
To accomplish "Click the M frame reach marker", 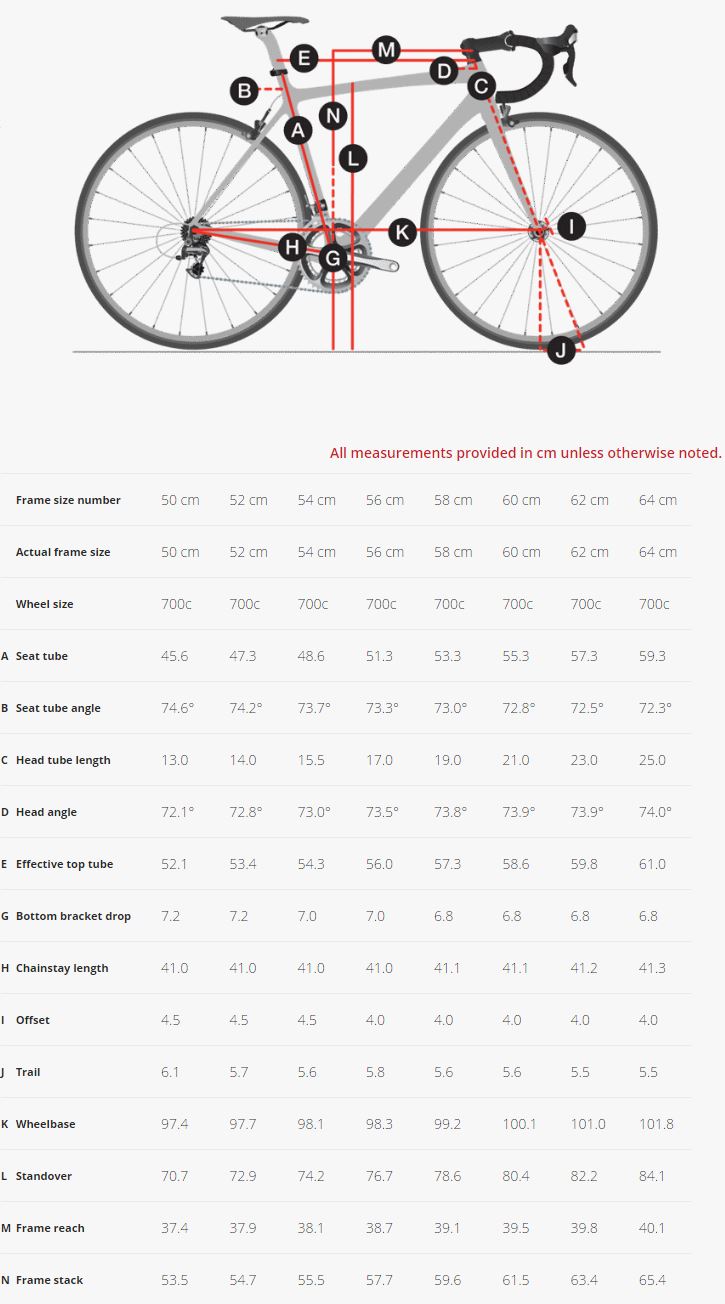I will click(386, 49).
